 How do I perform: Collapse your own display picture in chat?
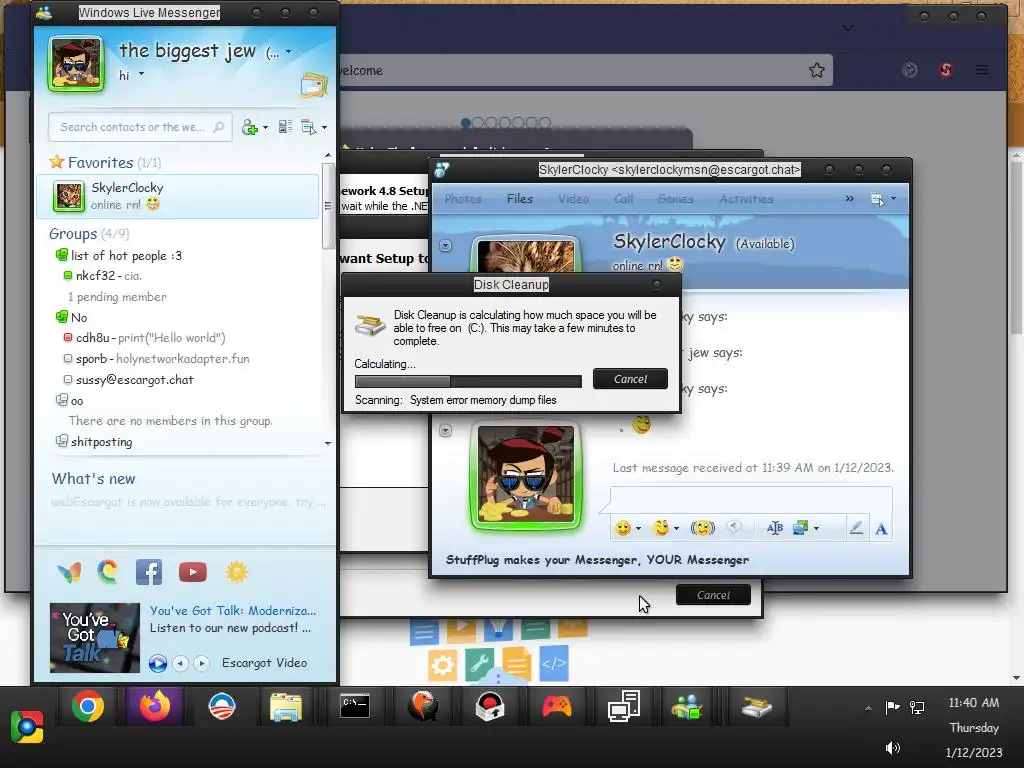point(445,430)
